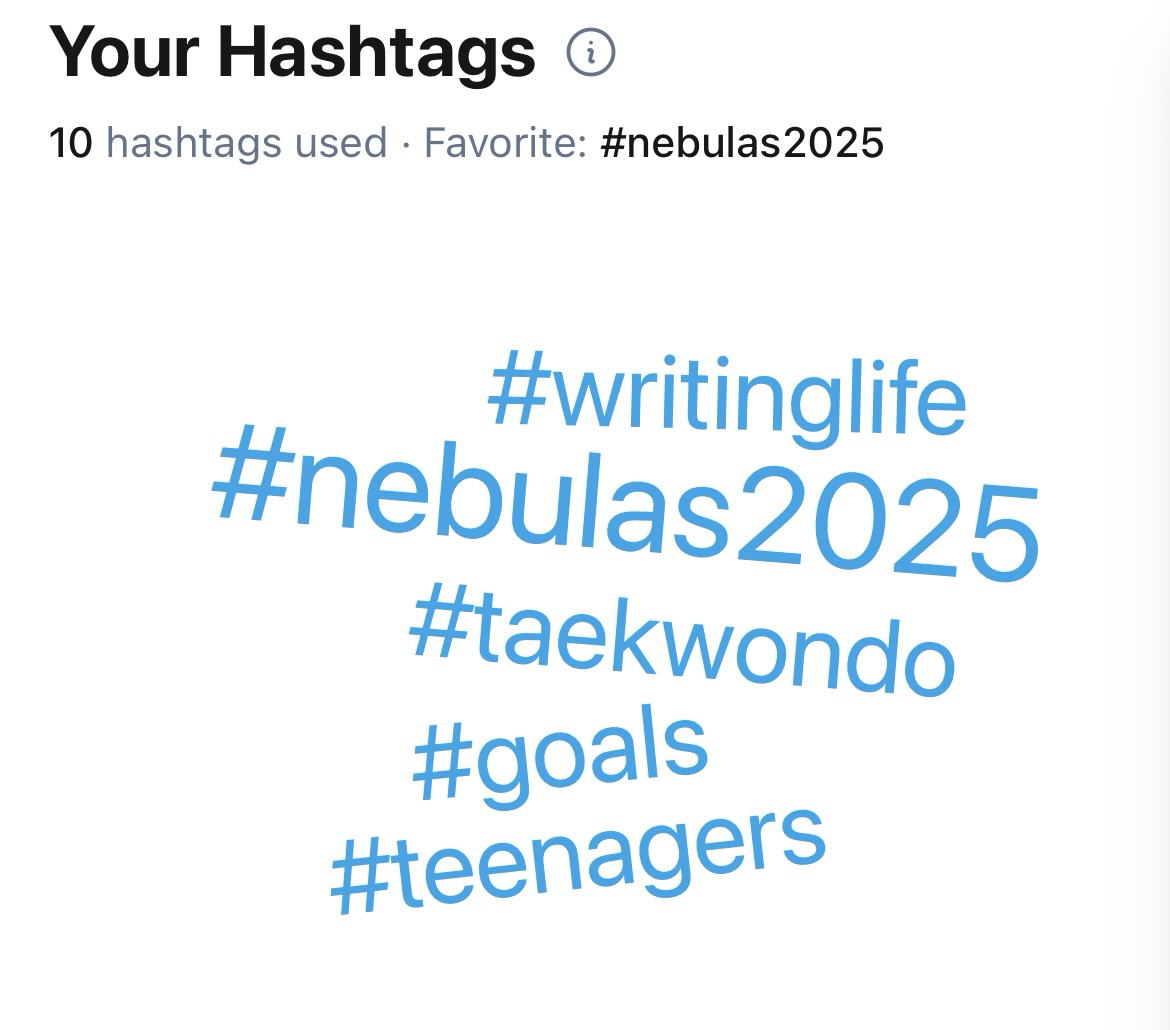Viewport: 1170px width, 1030px height.
Task: Choose the bottom cloud hashtag, #teenagers
Action: click(578, 860)
